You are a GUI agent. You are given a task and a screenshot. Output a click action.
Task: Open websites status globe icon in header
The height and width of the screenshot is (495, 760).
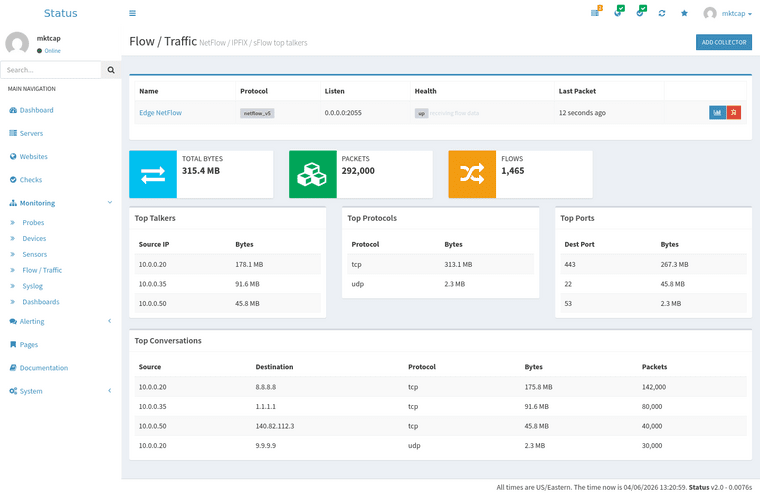(619, 12)
